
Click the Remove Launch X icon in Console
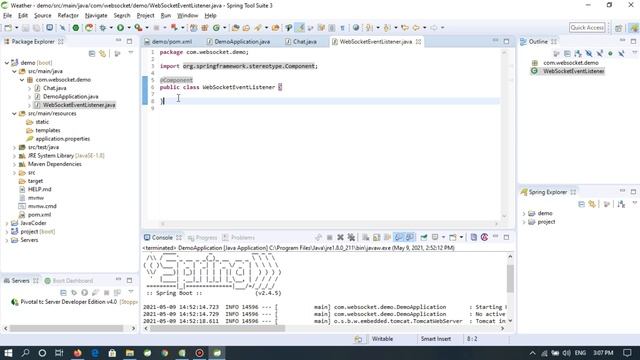[x=340, y=237]
